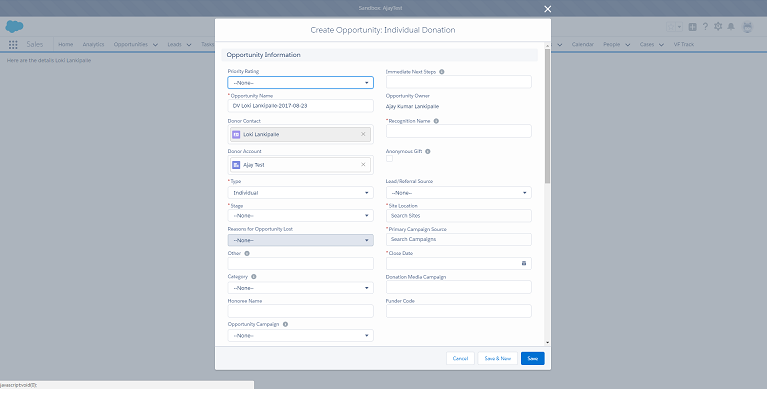
Task: Click the Recognition Name input field
Action: point(458,131)
